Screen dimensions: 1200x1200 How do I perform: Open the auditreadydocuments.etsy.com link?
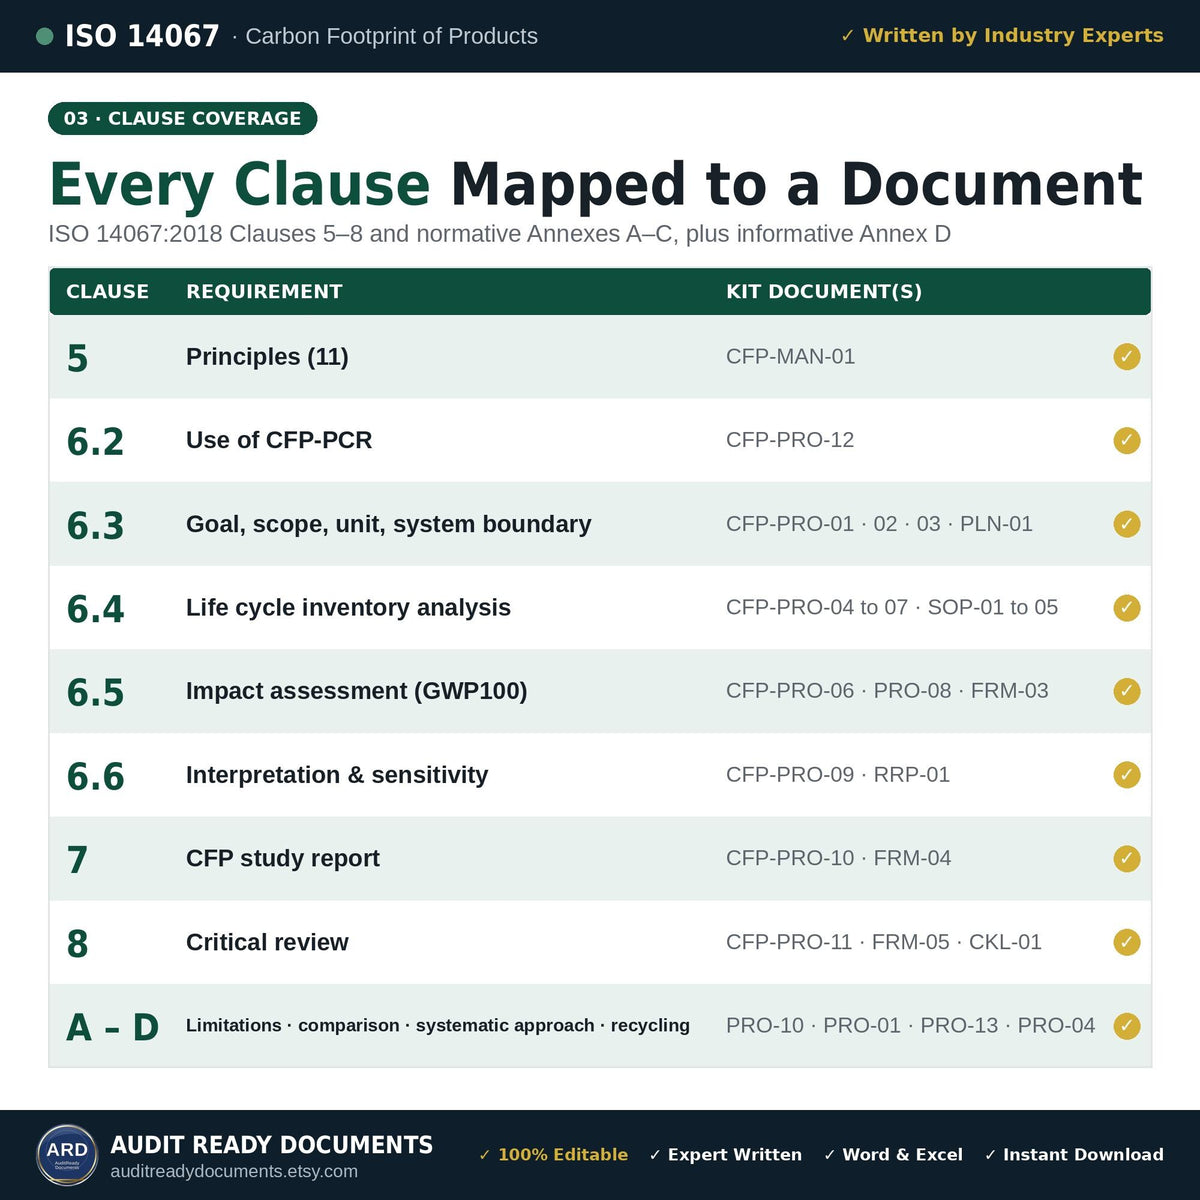[x=234, y=1171]
